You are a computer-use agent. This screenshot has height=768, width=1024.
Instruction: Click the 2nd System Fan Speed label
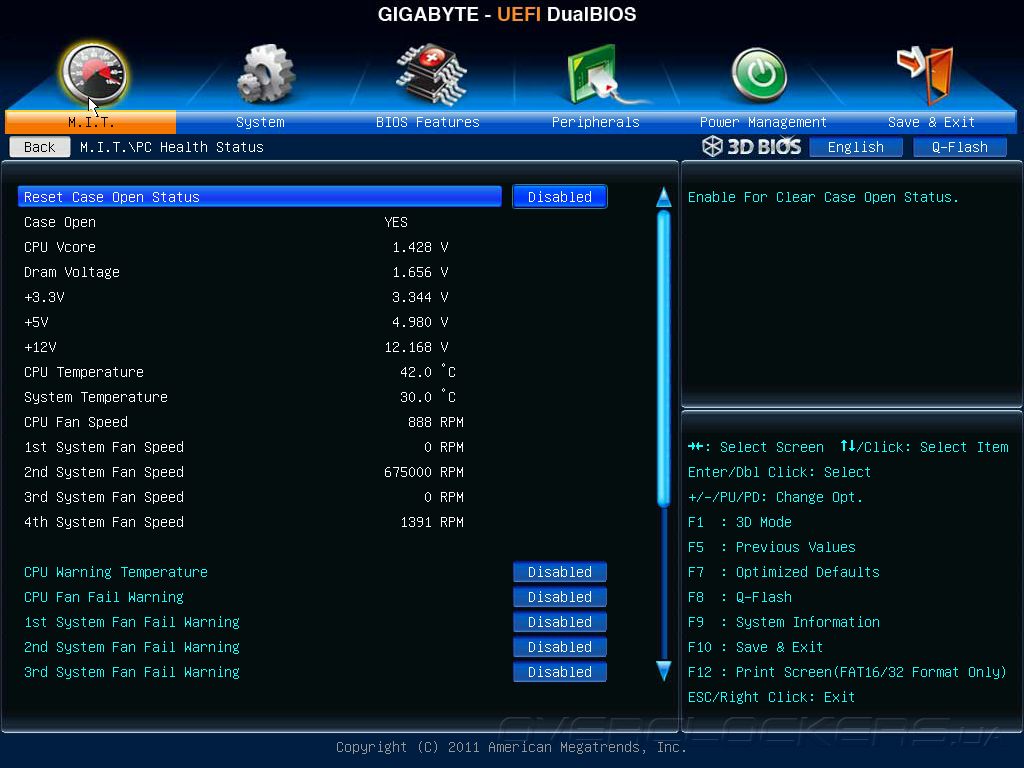(104, 472)
